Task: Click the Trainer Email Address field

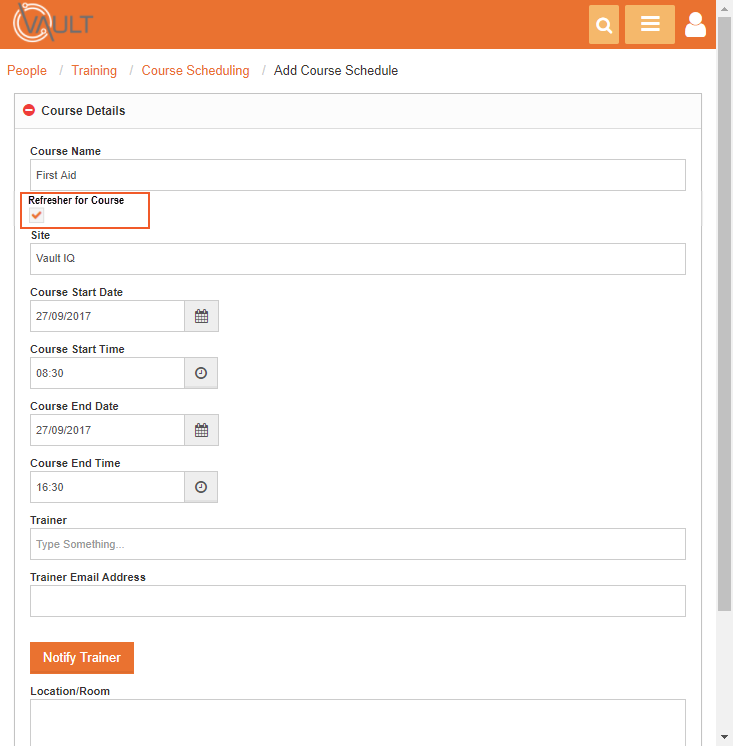Action: tap(358, 601)
